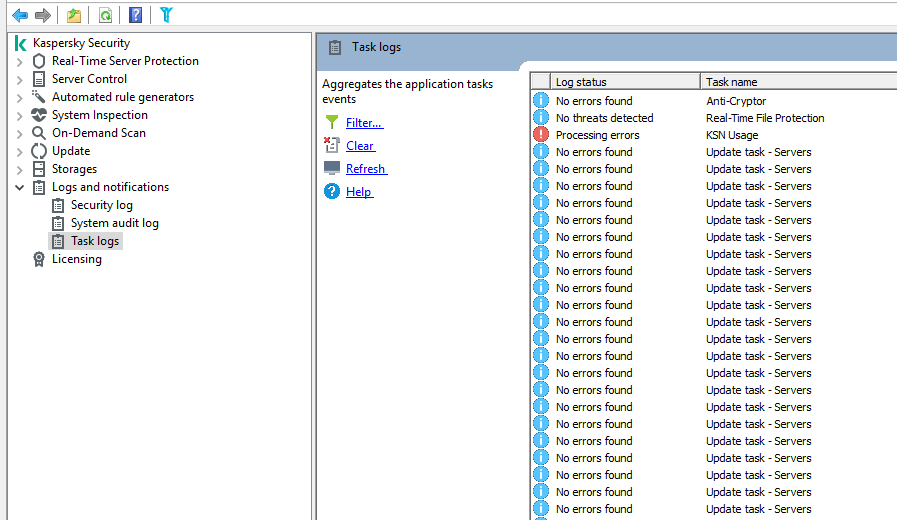The width and height of the screenshot is (897, 520).
Task: Expand the Storages node
Action: [19, 170]
